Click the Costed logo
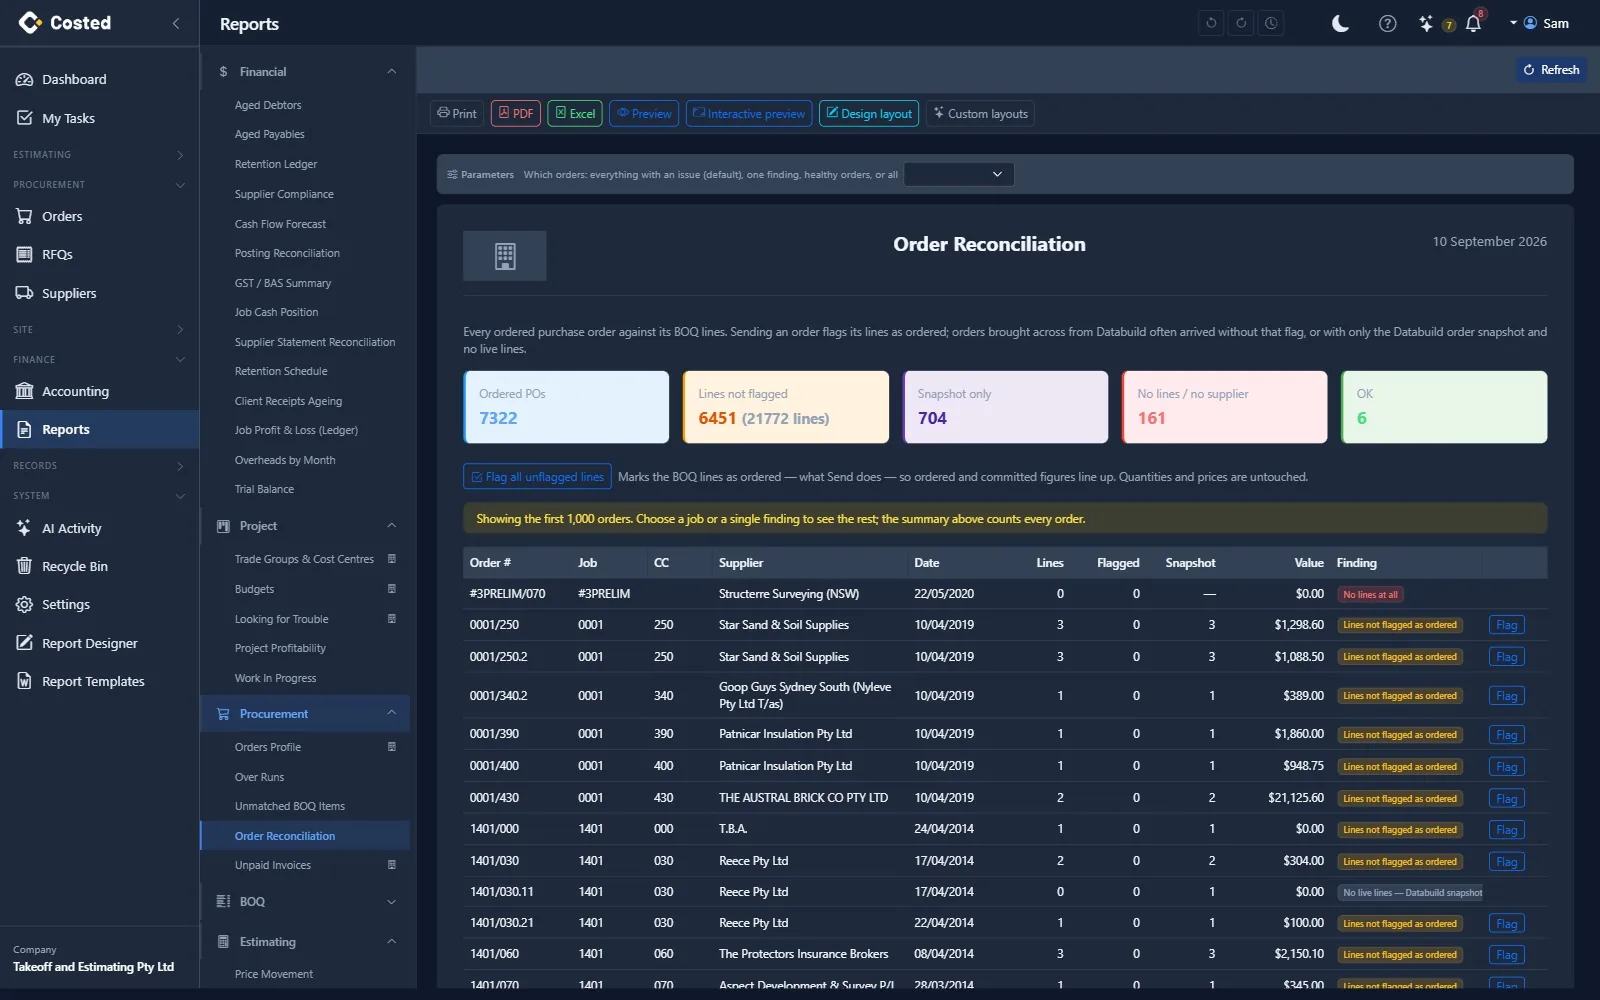Image resolution: width=1600 pixels, height=1000 pixels. pyautogui.click(x=65, y=22)
